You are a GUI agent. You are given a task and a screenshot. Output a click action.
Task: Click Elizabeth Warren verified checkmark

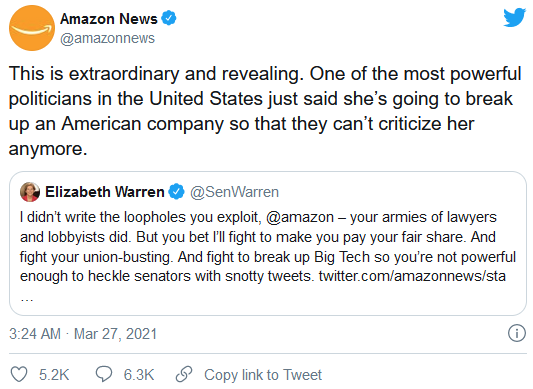176,192
